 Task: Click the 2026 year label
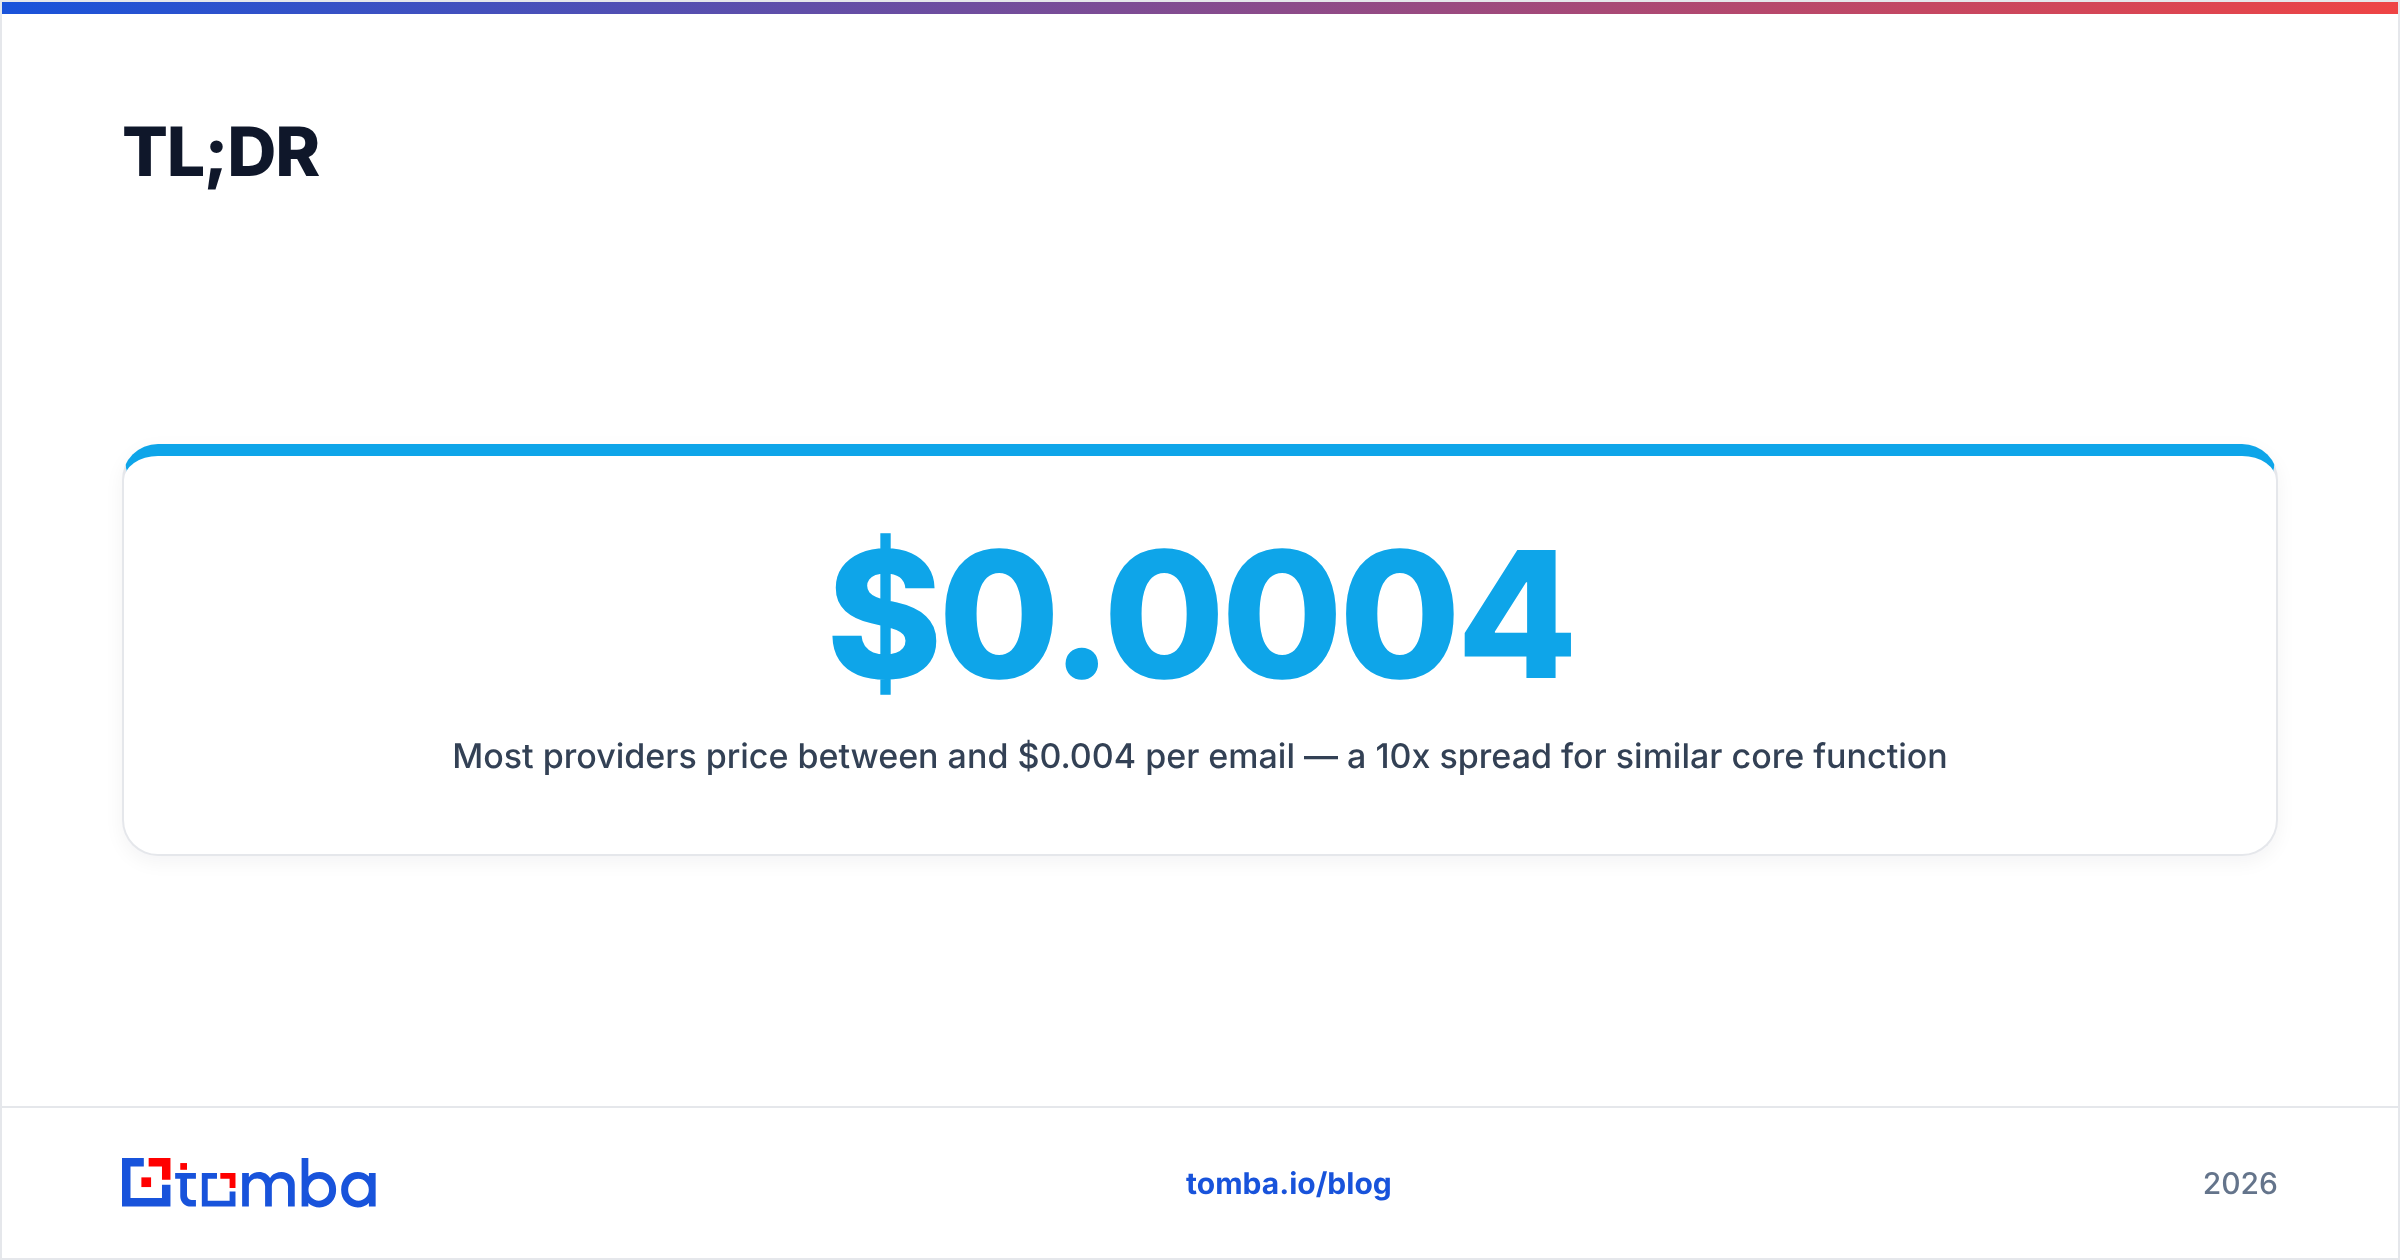point(2240,1184)
